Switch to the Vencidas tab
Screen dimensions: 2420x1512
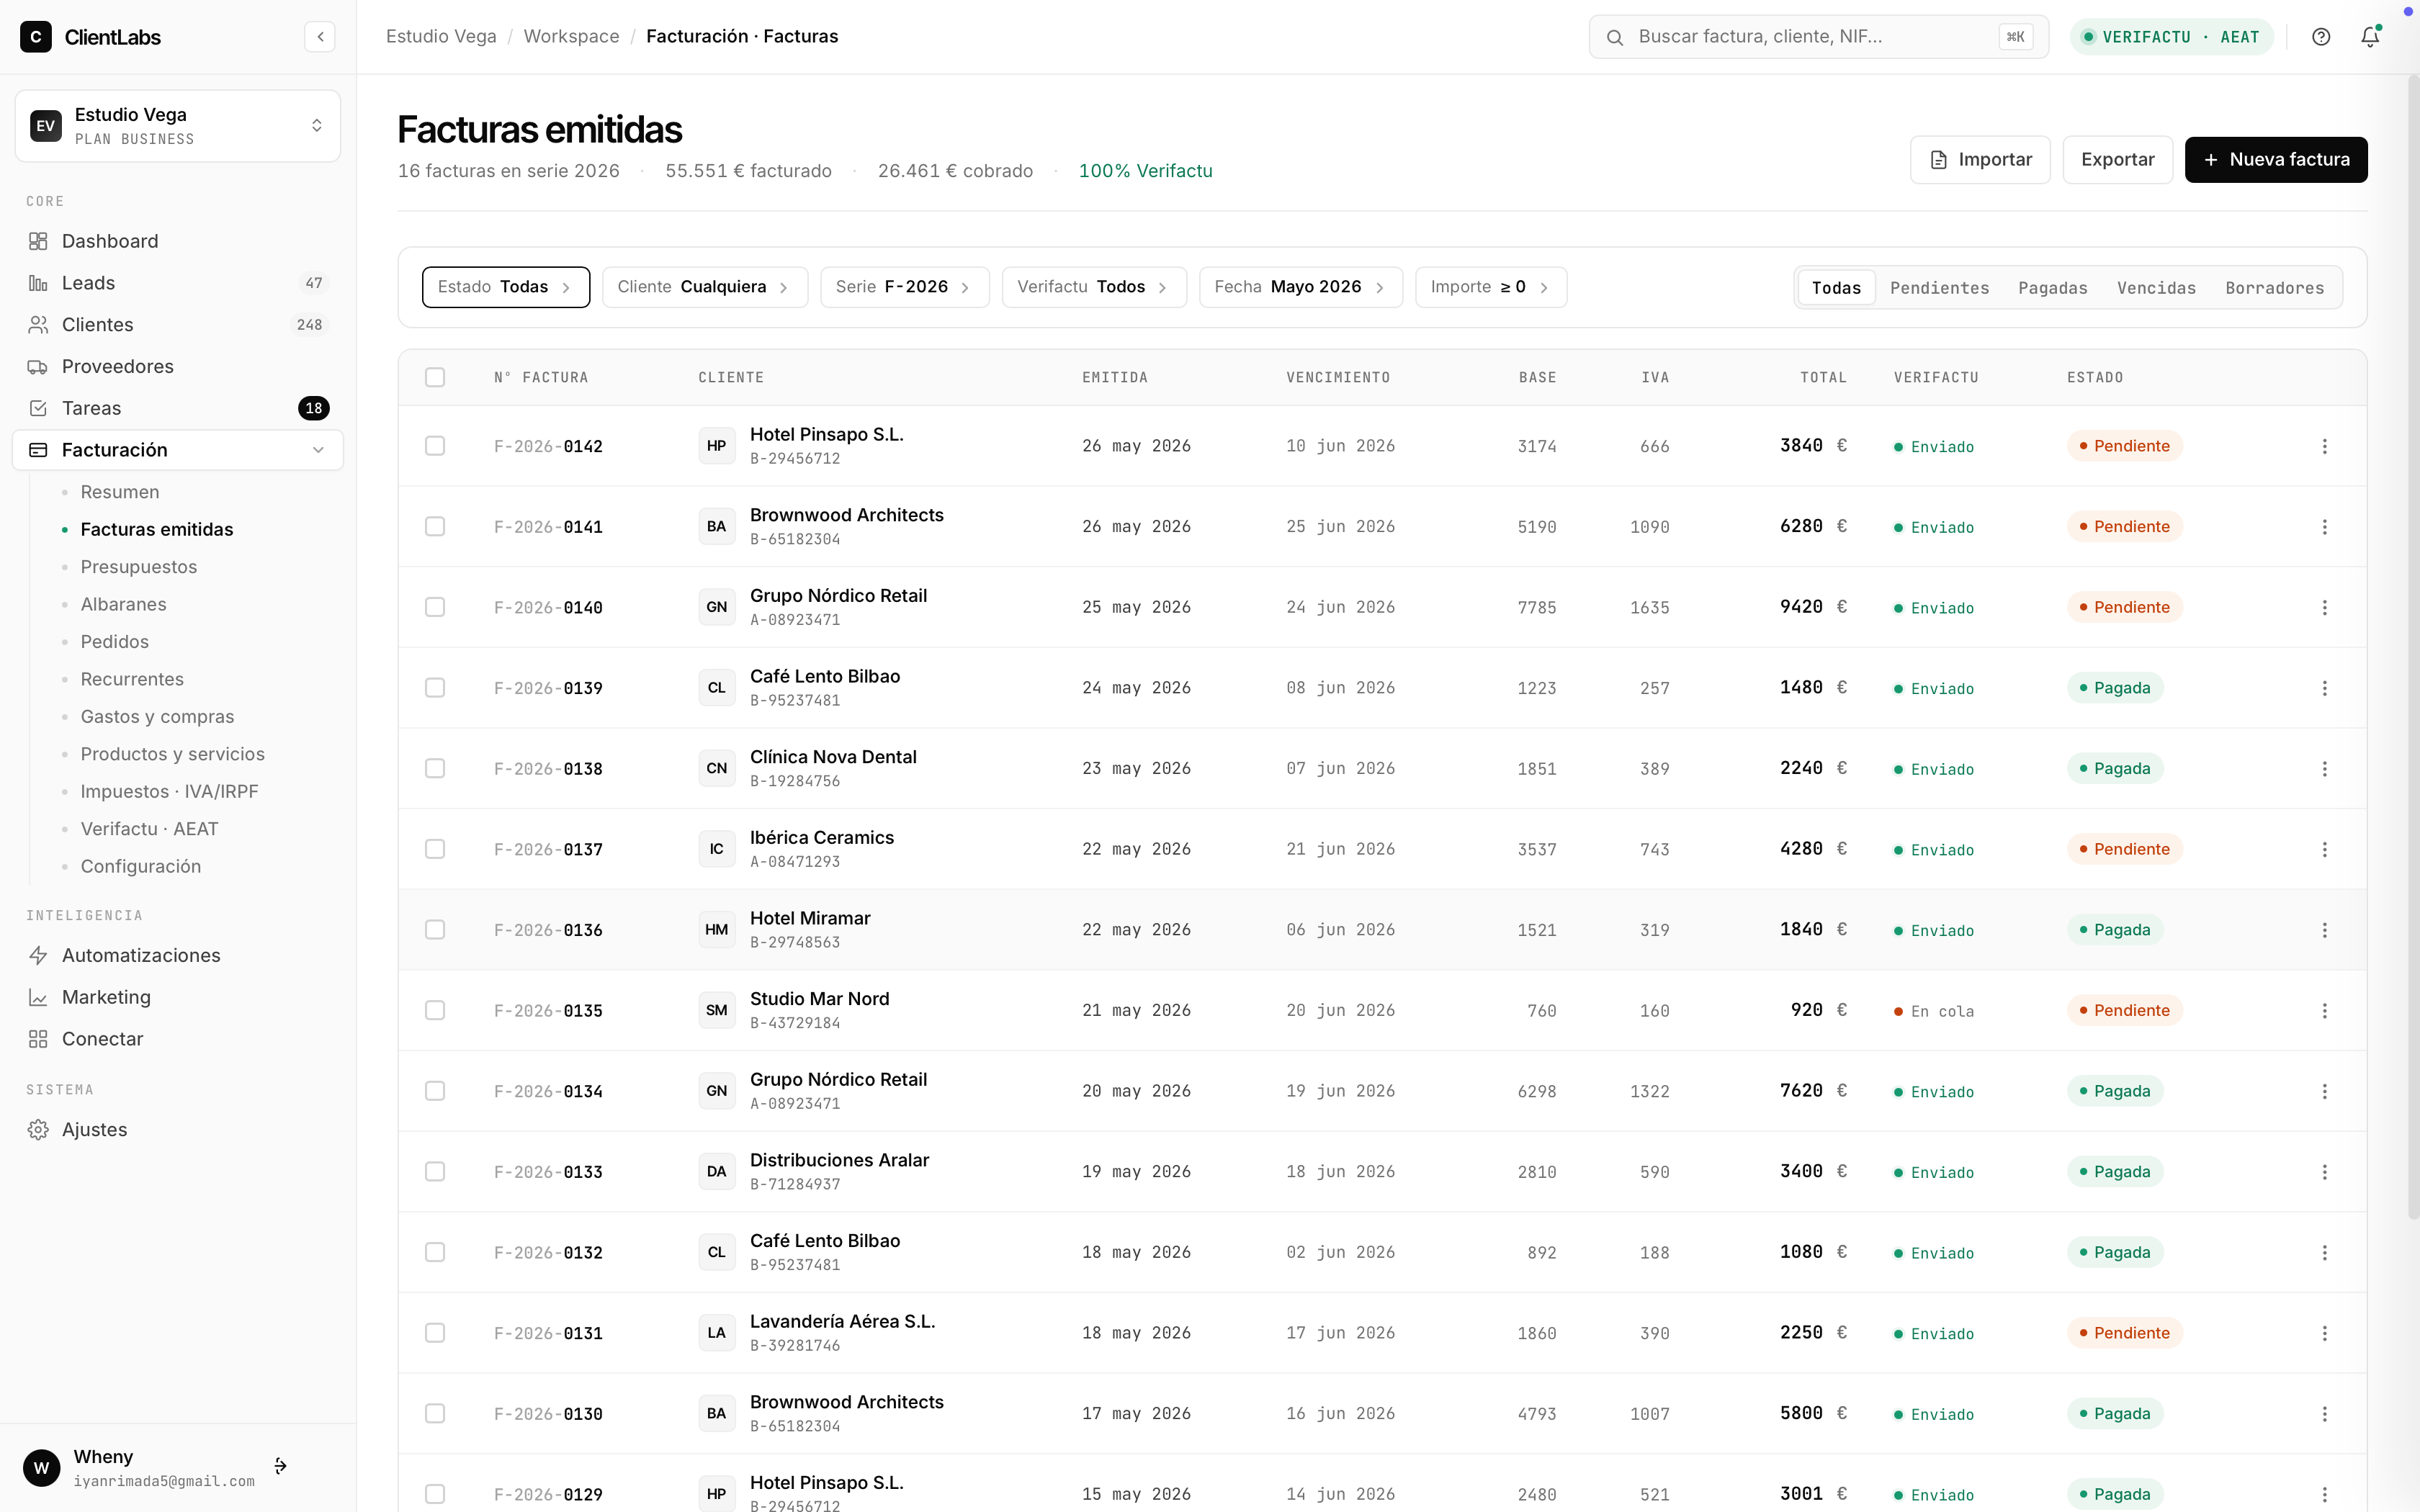2156,288
